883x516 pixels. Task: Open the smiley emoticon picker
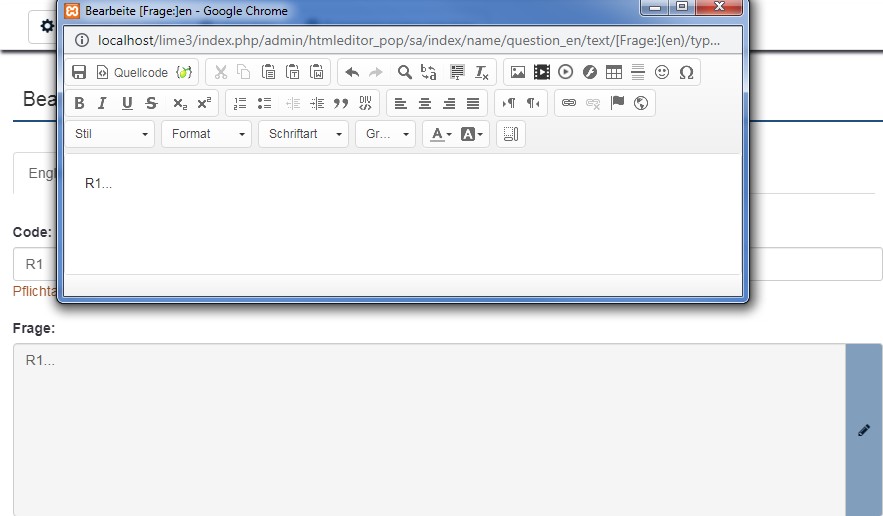(x=662, y=72)
